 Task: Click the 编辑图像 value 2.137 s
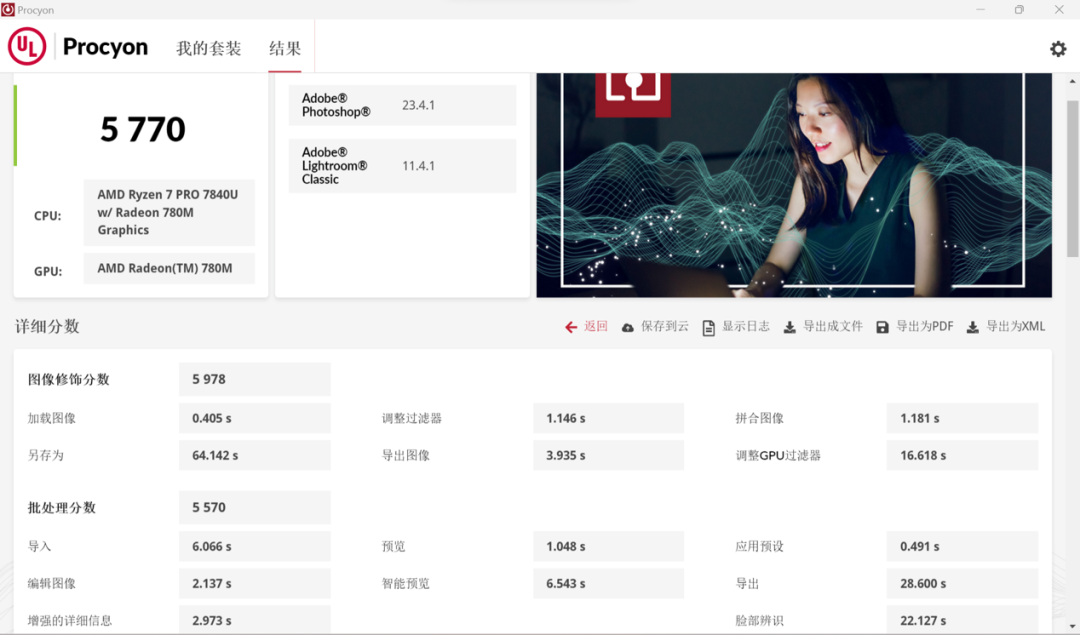coord(255,583)
